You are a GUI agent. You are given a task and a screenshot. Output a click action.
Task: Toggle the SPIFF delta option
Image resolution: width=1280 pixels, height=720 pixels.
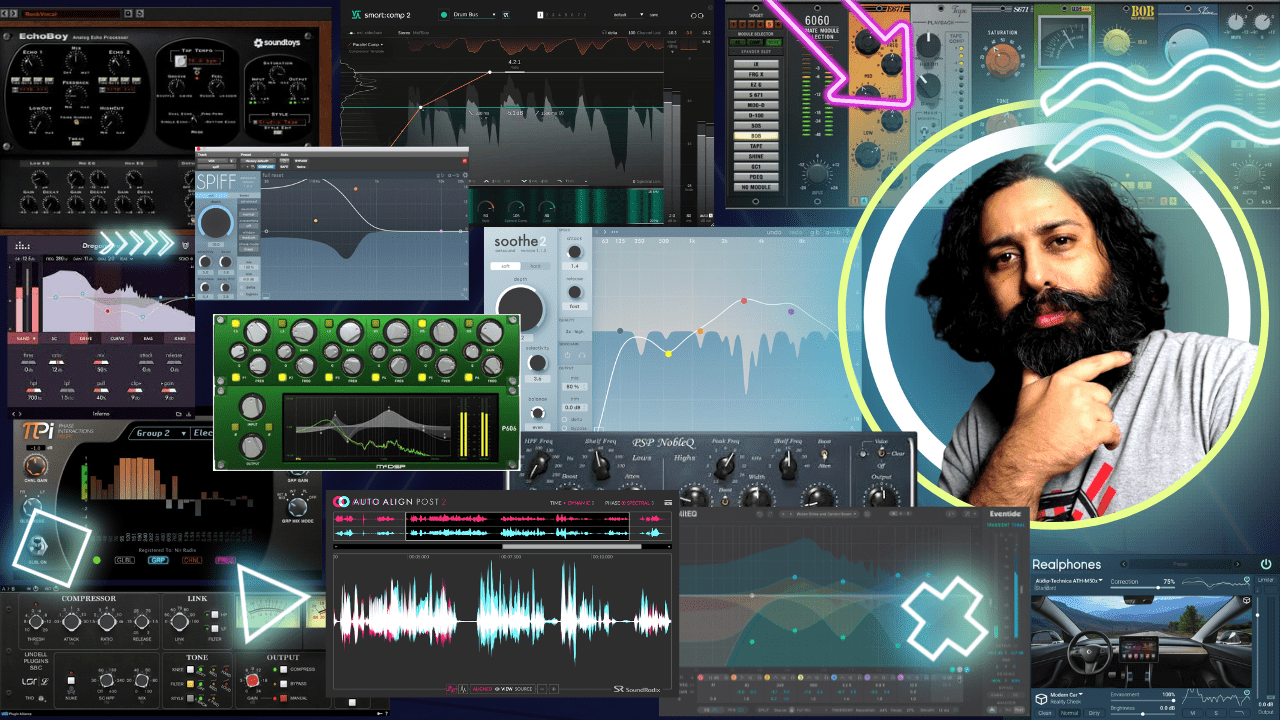point(247,287)
